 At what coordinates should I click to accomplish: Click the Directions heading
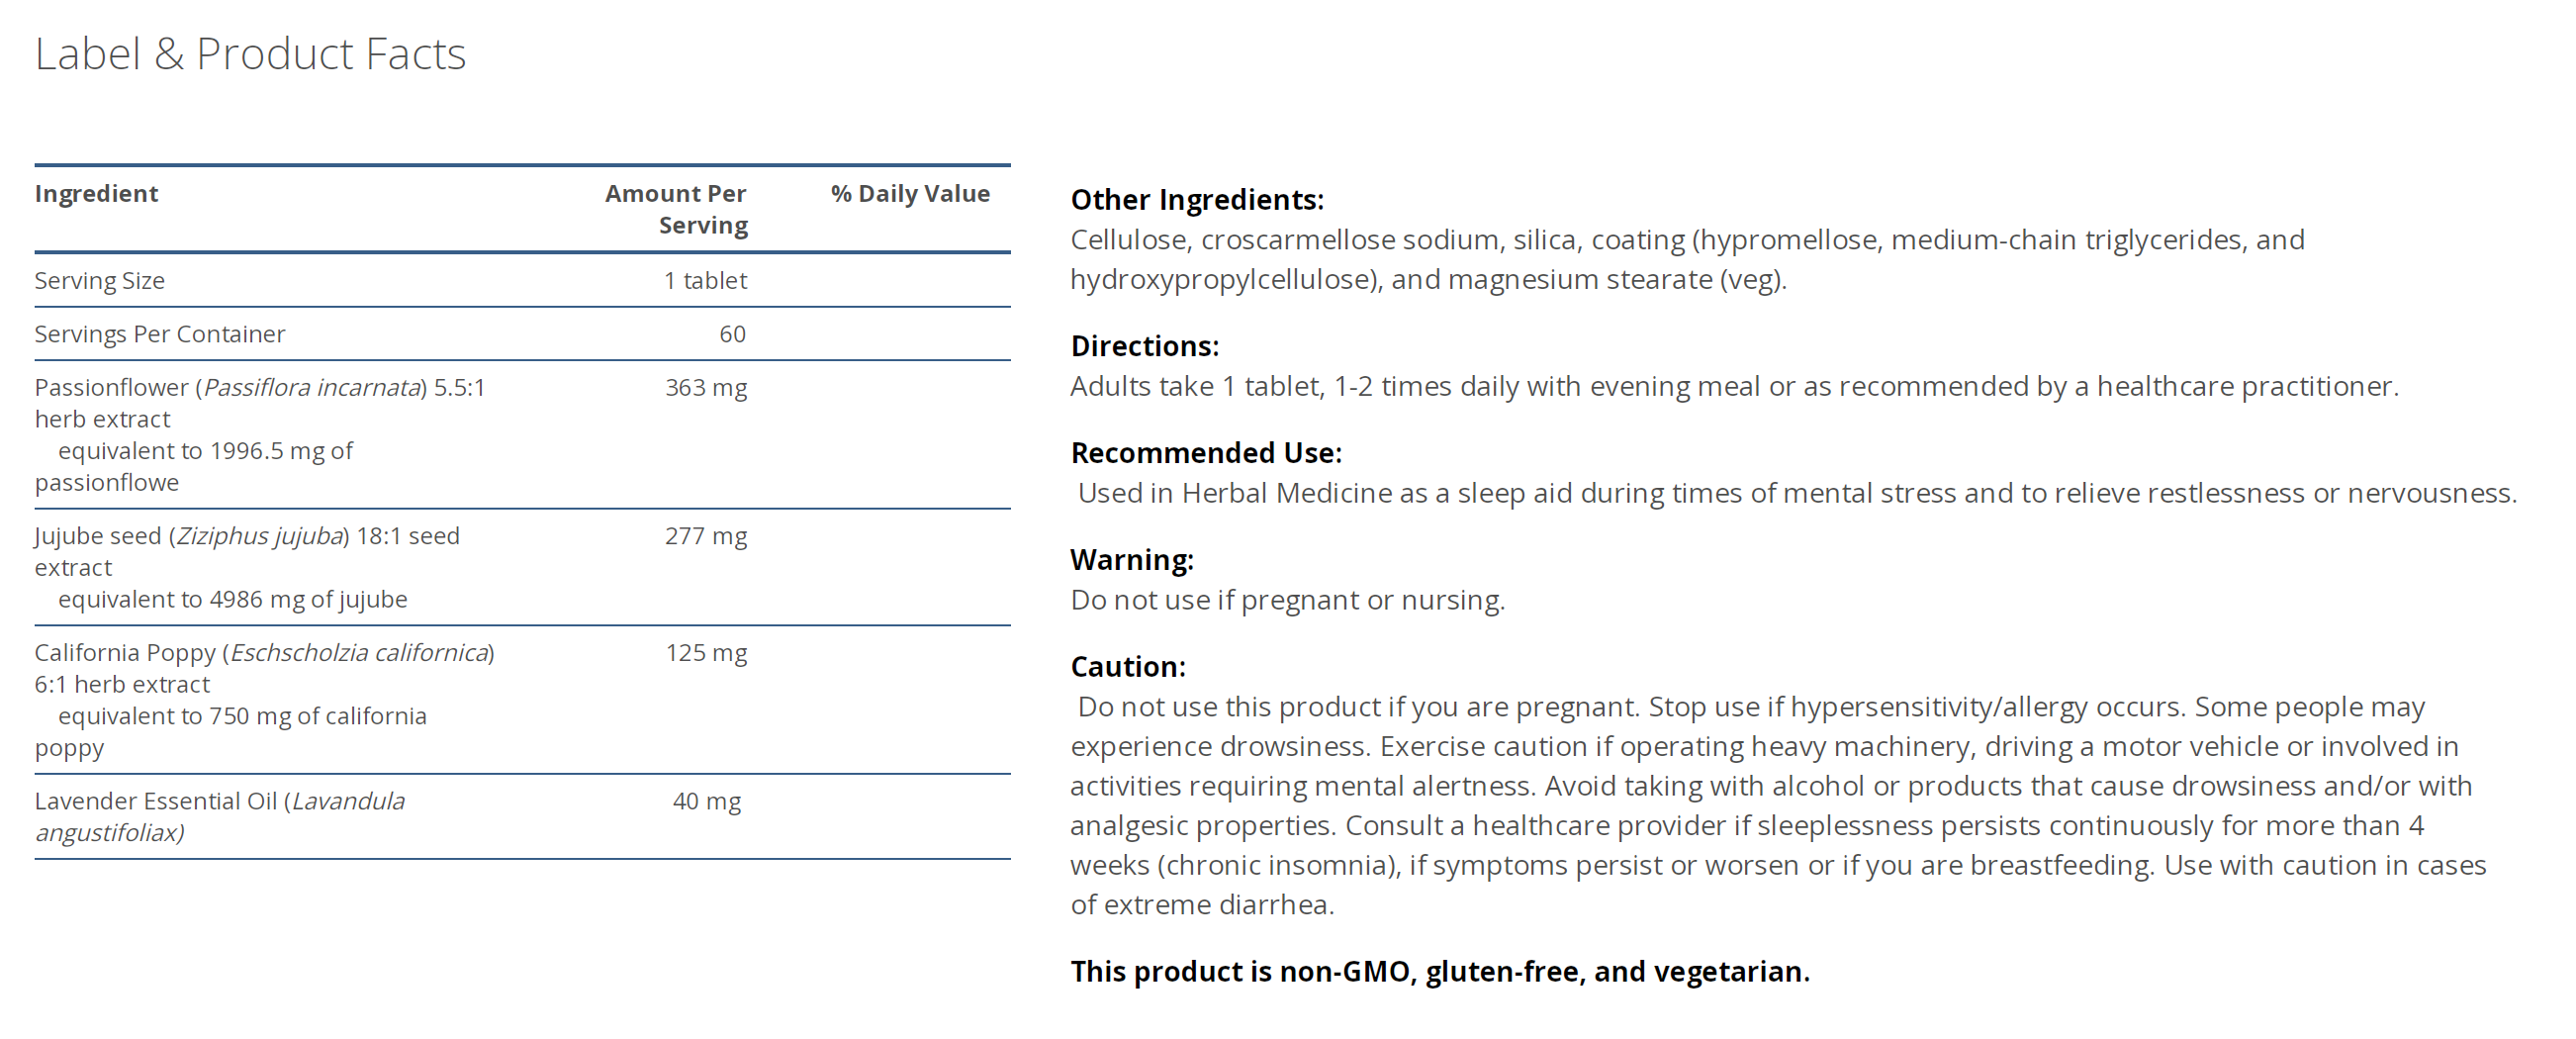click(x=1145, y=346)
